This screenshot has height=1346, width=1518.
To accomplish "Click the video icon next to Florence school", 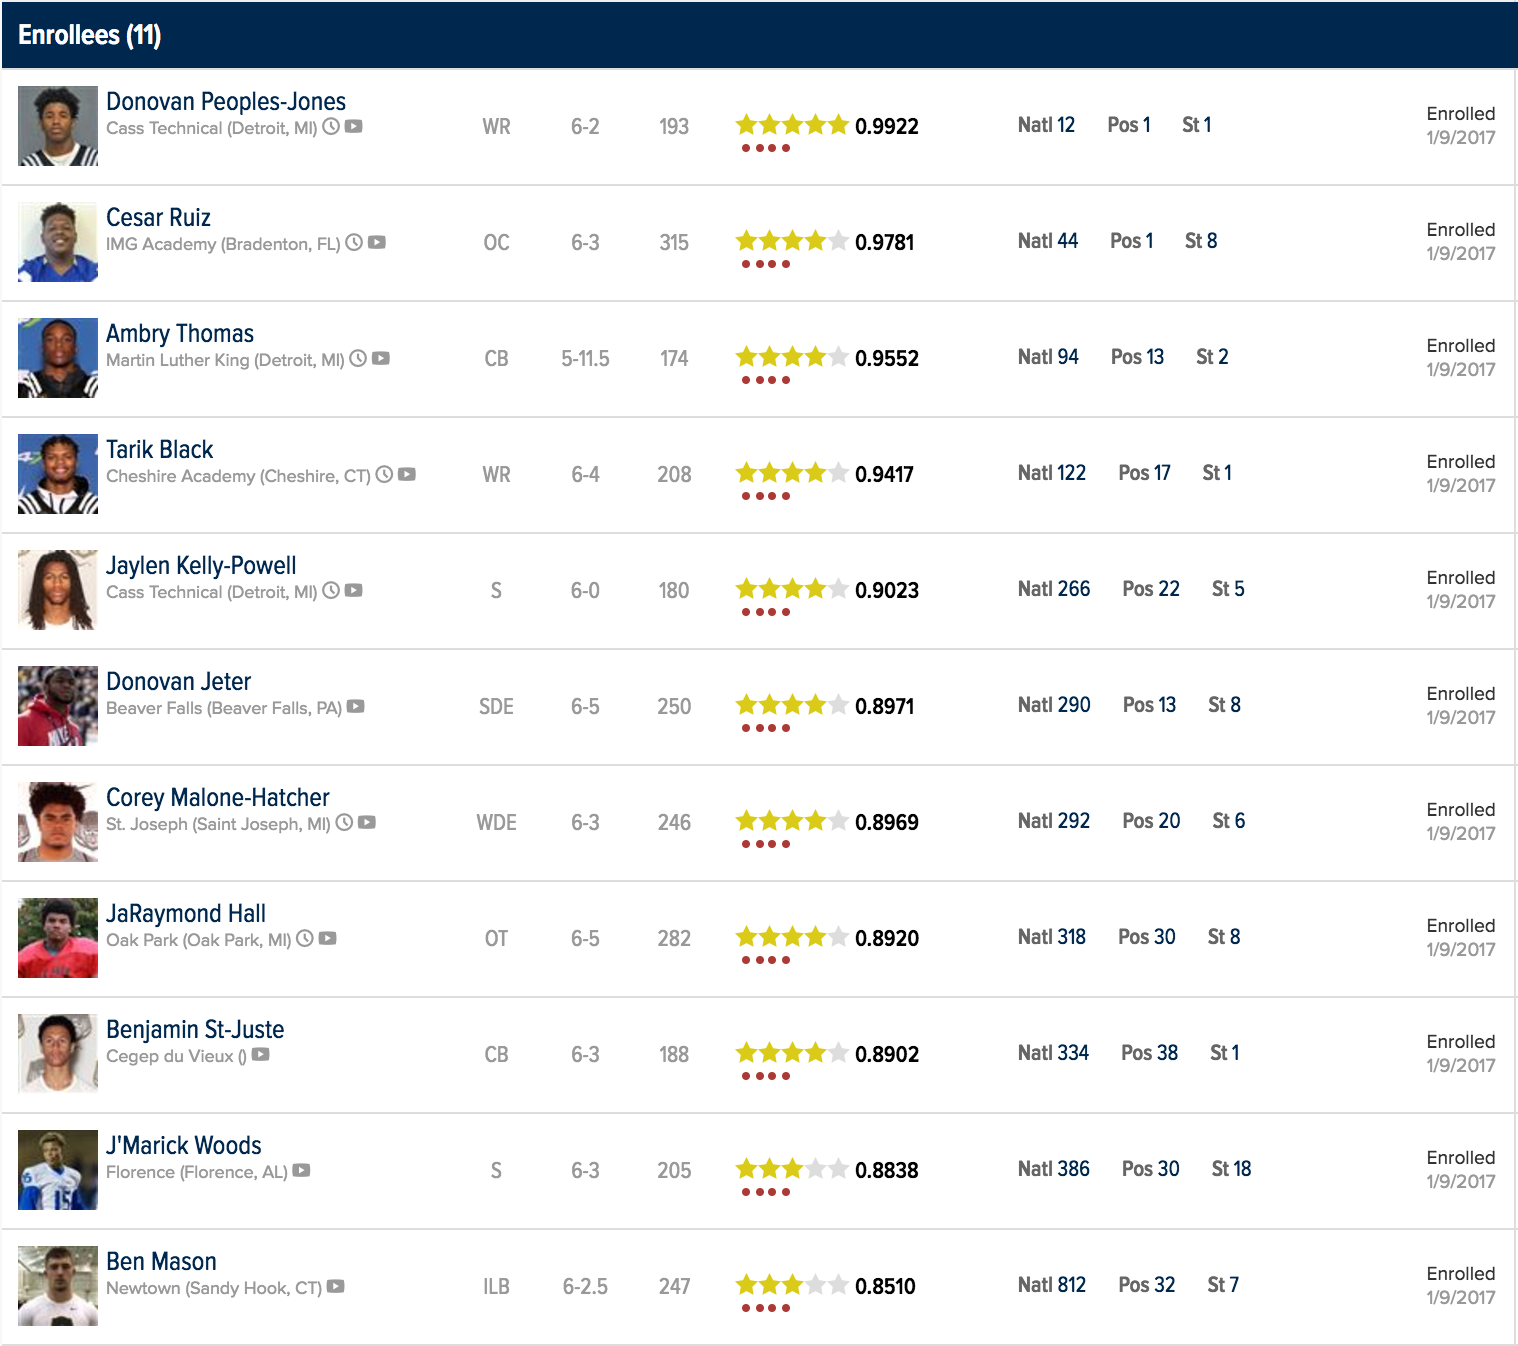I will (302, 1171).
